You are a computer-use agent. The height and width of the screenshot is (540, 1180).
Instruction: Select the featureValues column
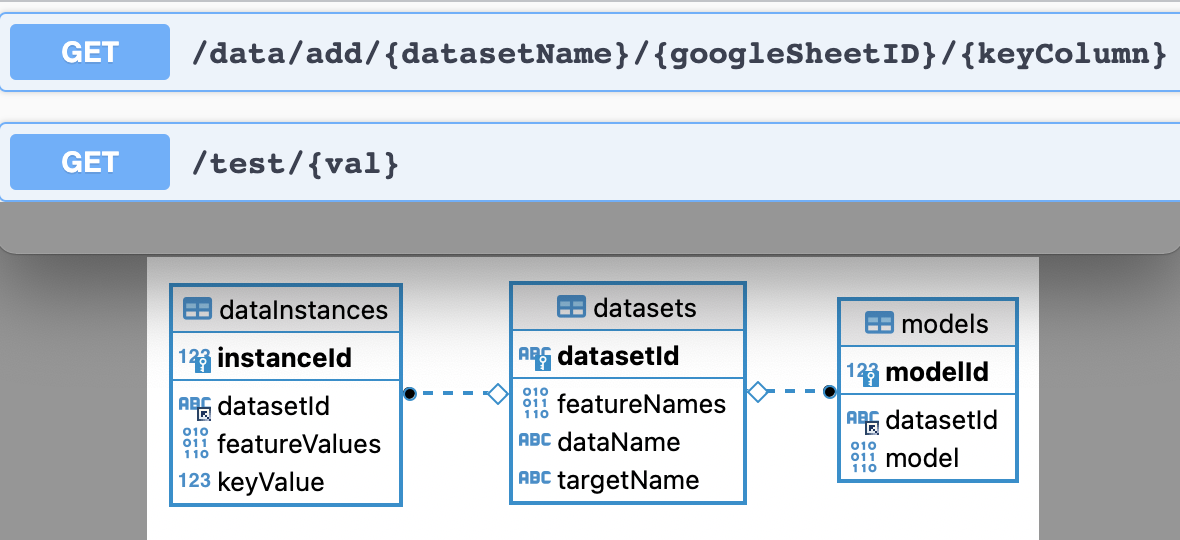pyautogui.click(x=299, y=444)
